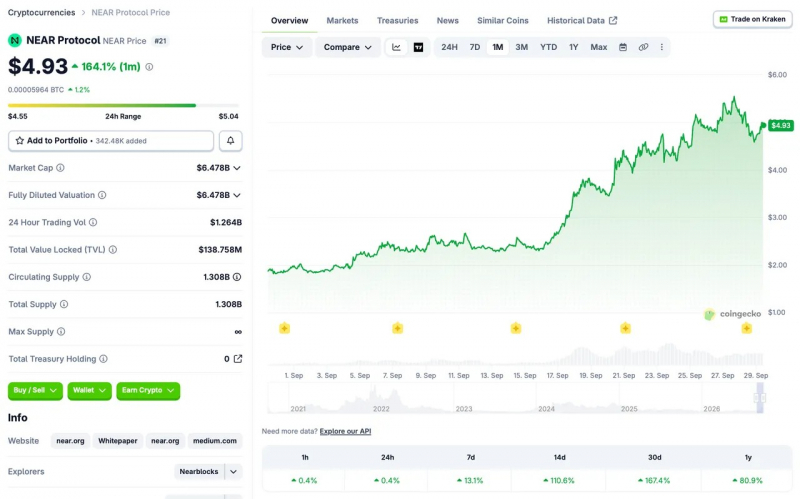Open Explore our API link

345,431
